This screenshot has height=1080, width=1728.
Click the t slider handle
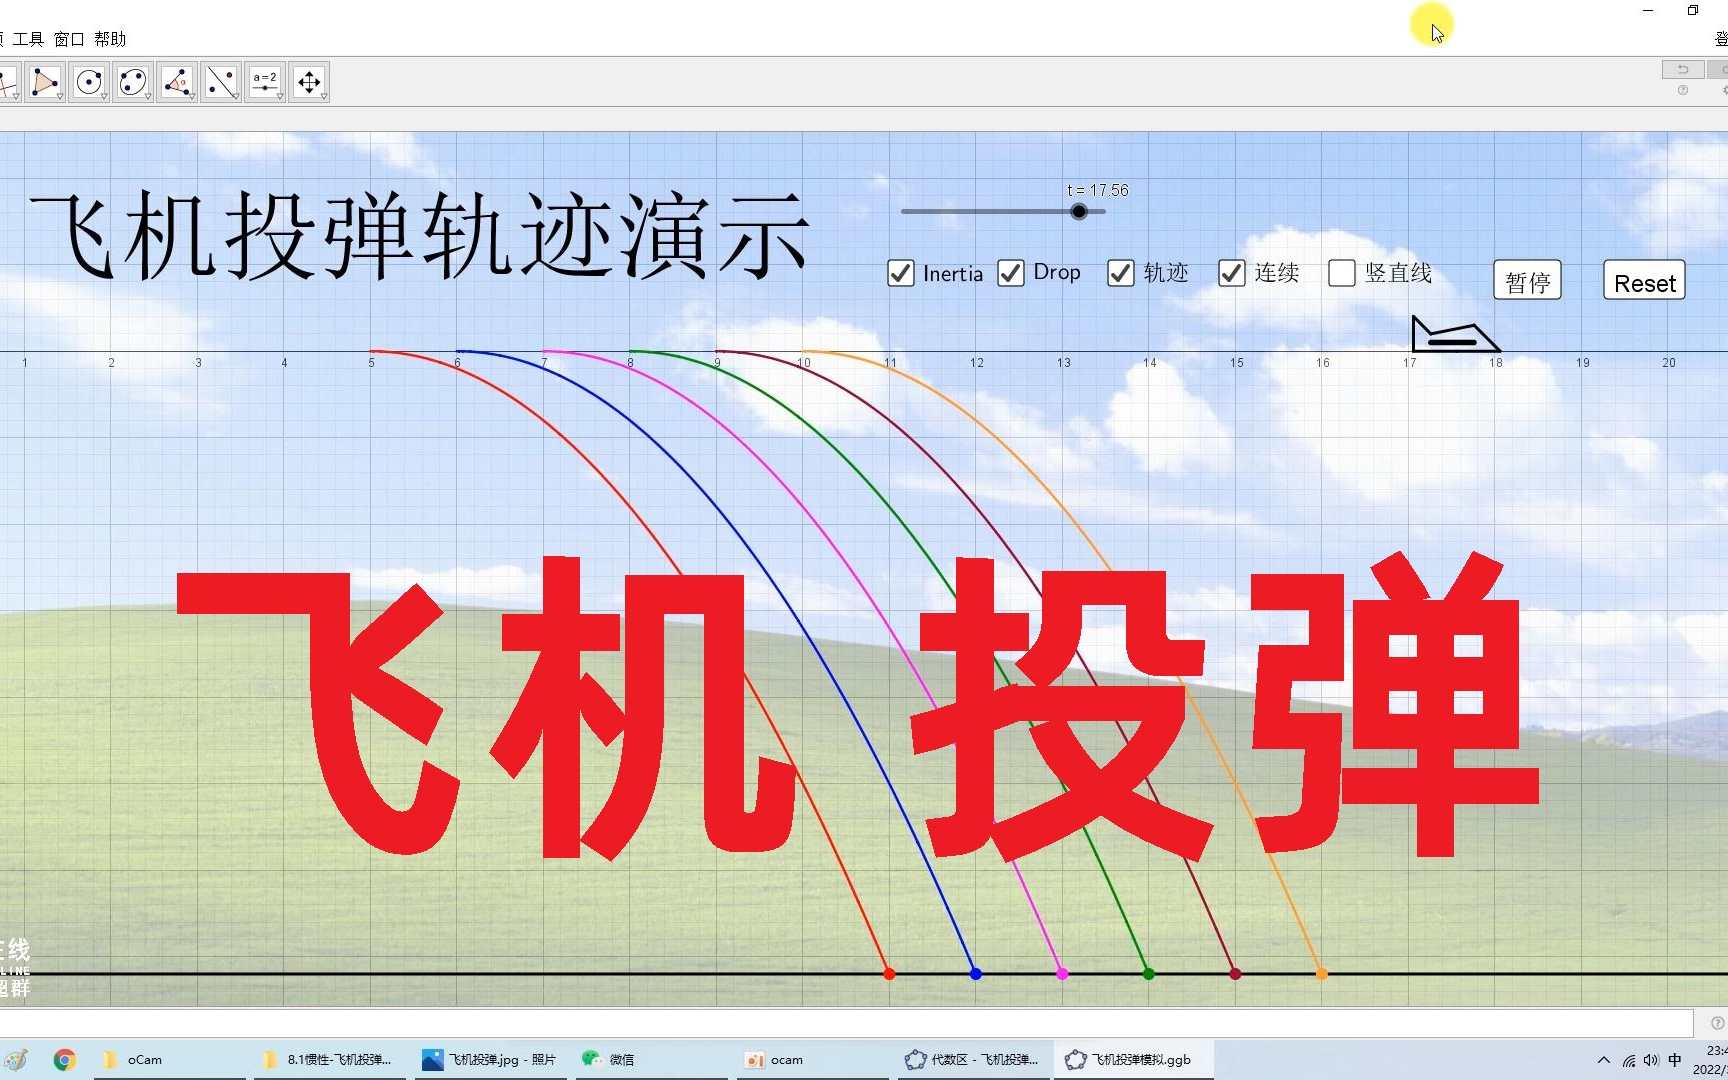[x=1079, y=211]
